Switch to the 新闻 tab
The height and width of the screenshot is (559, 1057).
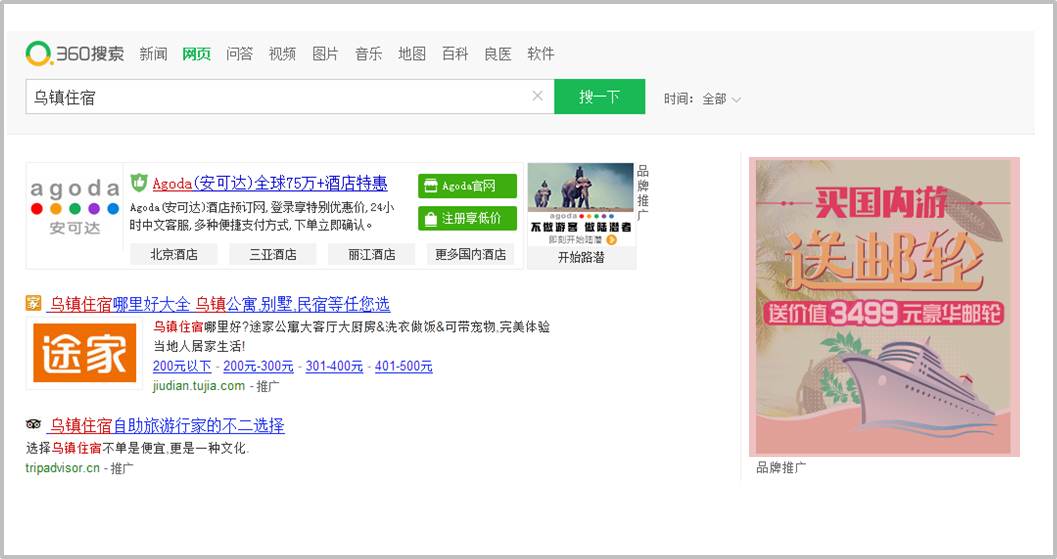coord(153,54)
